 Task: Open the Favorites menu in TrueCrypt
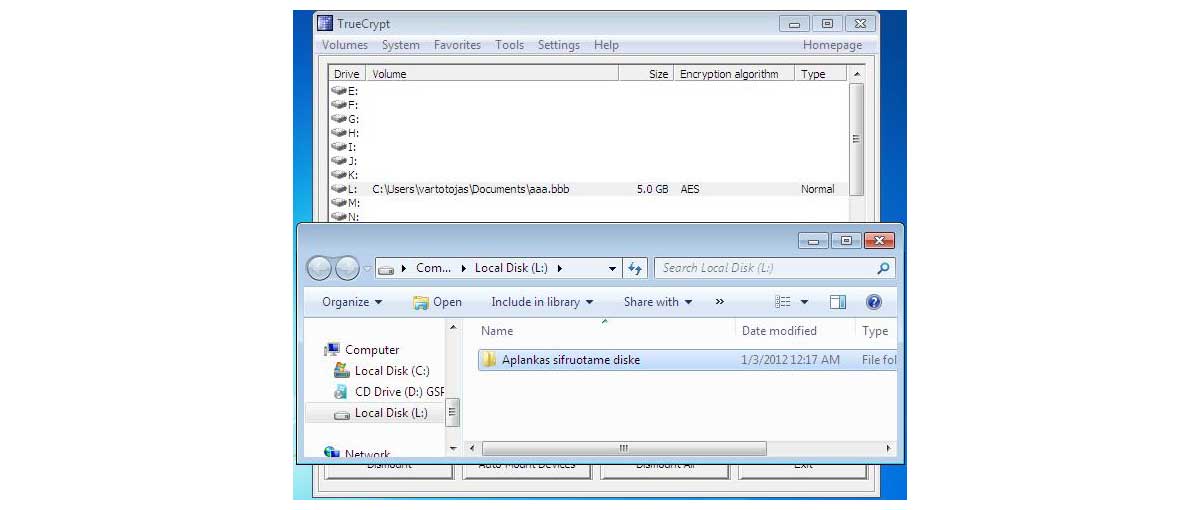pos(457,45)
